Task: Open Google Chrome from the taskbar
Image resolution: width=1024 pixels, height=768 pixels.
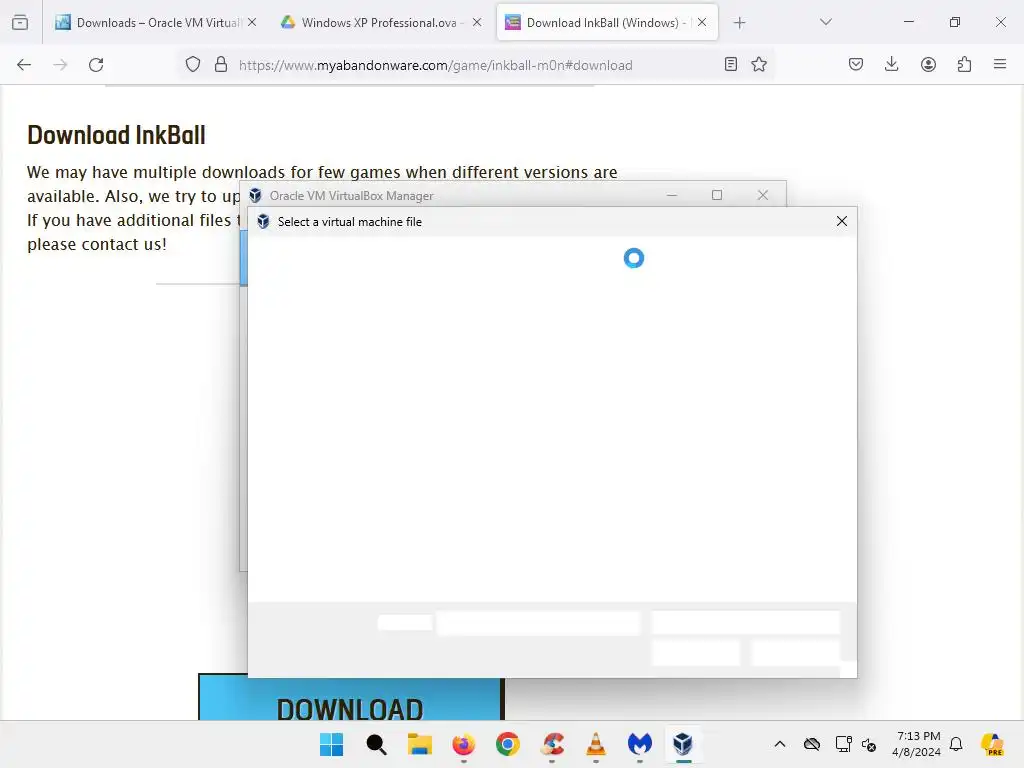Action: tap(508, 744)
